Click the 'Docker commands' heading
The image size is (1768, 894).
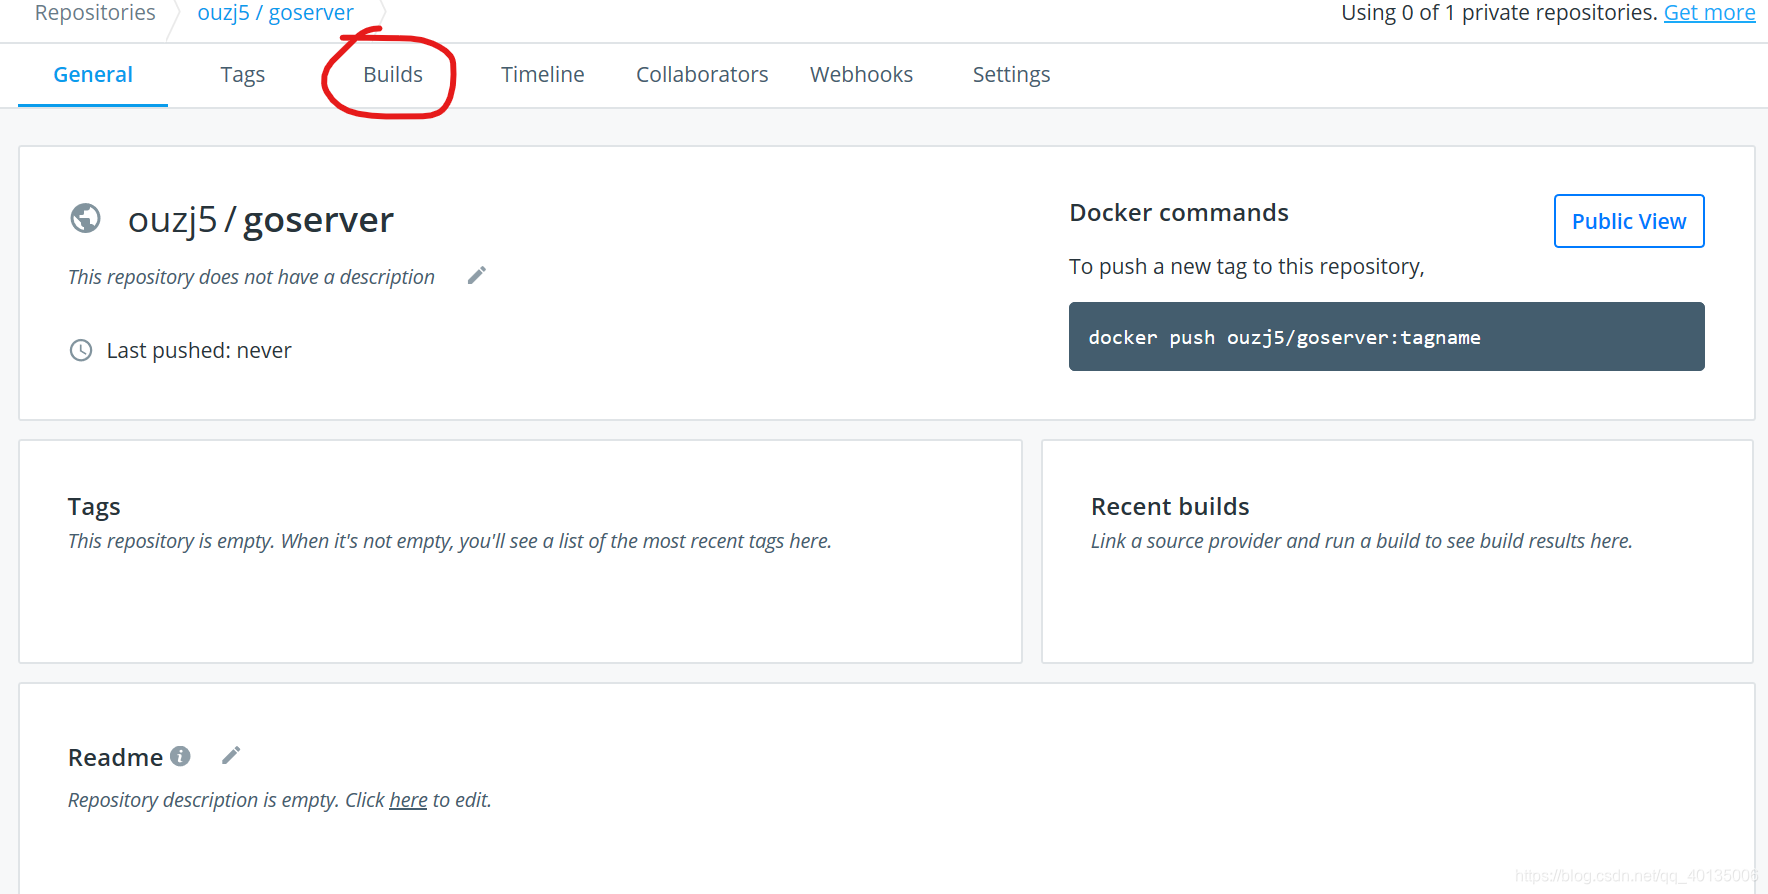1179,213
